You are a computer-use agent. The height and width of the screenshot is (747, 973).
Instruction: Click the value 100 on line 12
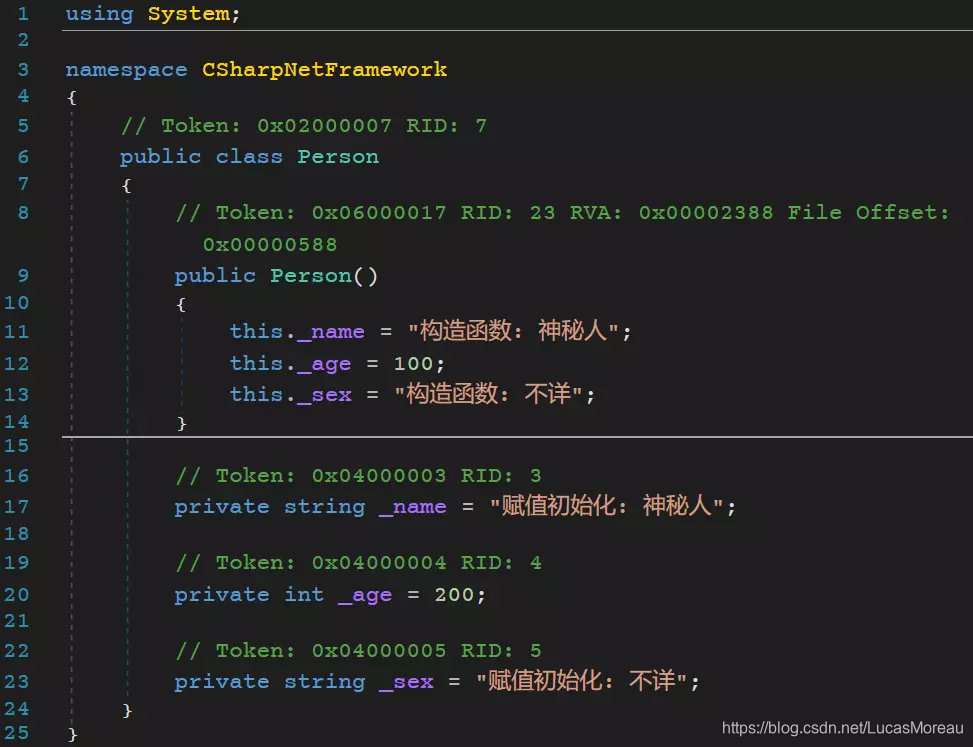click(x=413, y=364)
